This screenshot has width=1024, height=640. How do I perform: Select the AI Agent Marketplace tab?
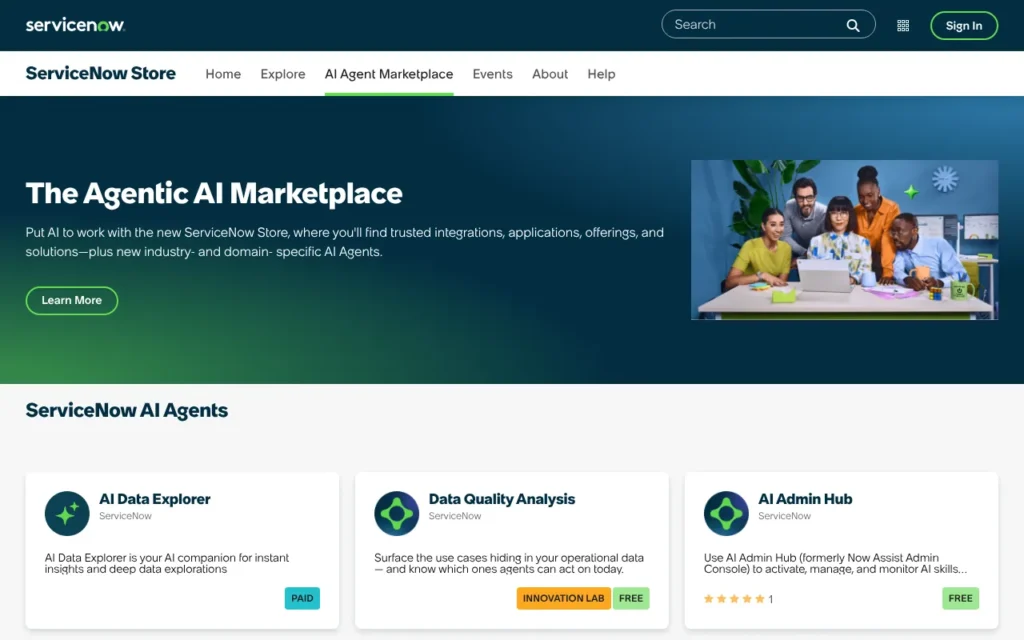click(389, 74)
